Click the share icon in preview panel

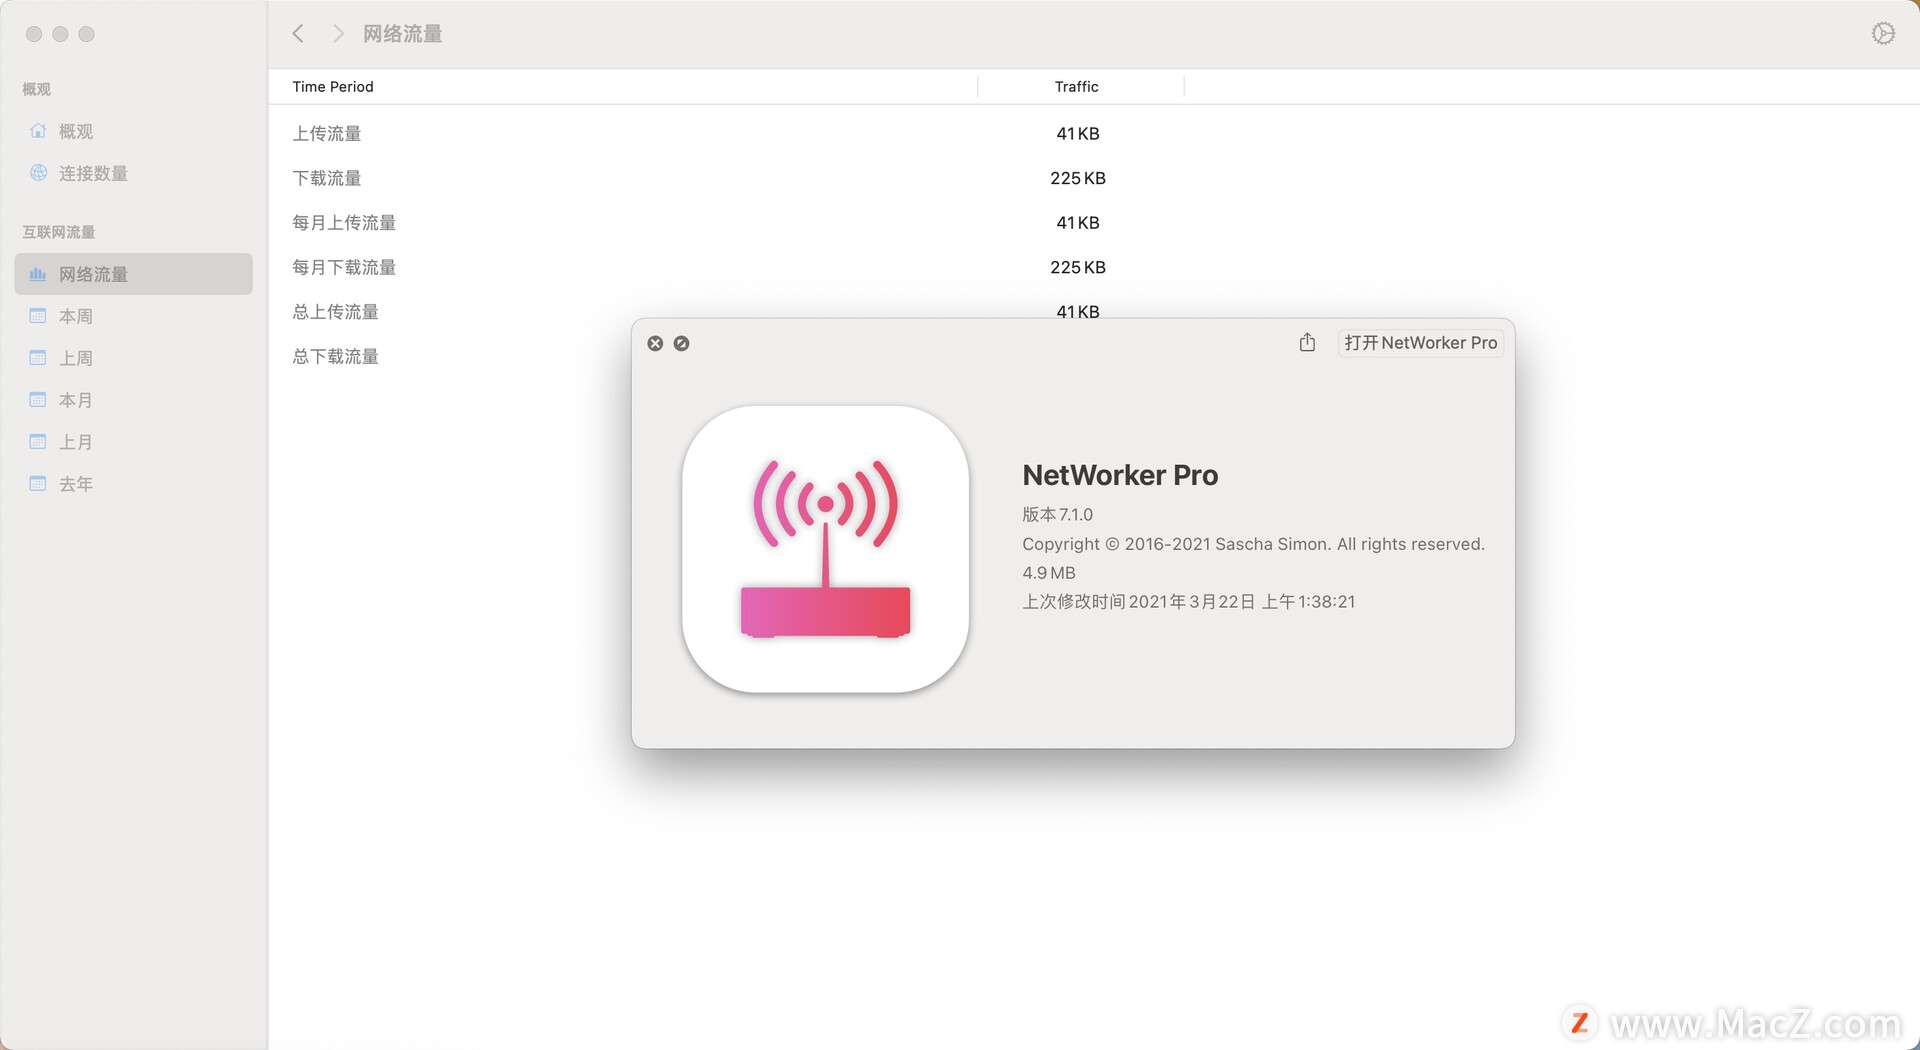point(1307,343)
